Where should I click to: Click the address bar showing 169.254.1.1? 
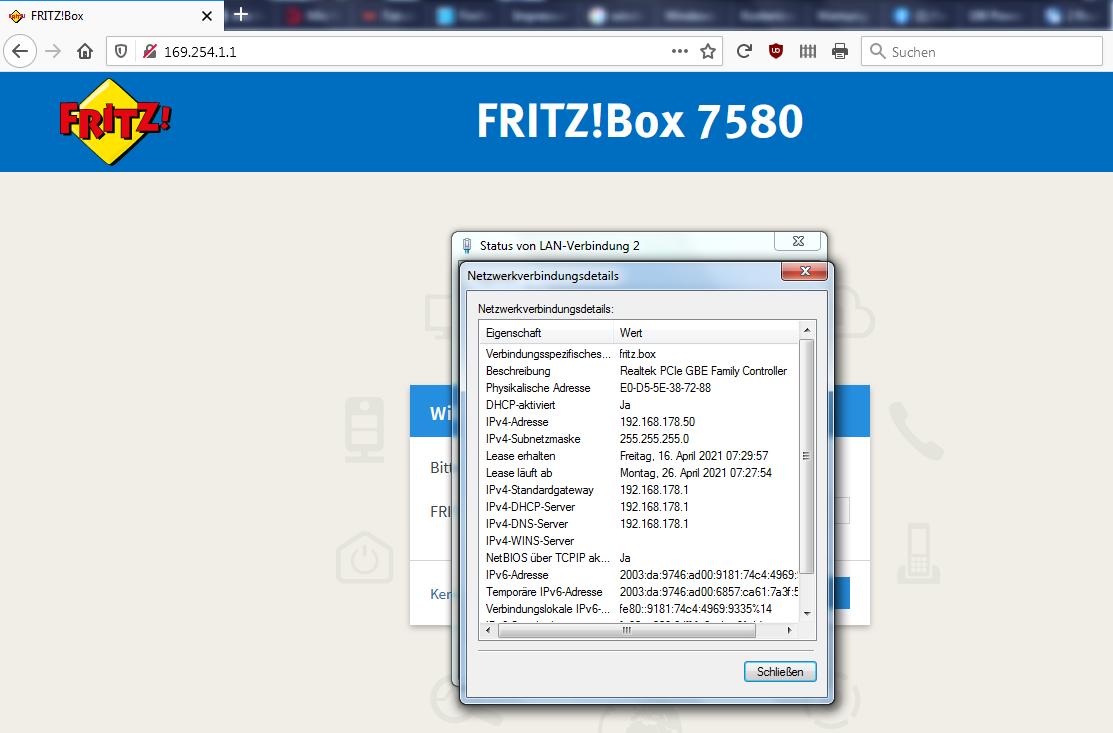[x=415, y=52]
